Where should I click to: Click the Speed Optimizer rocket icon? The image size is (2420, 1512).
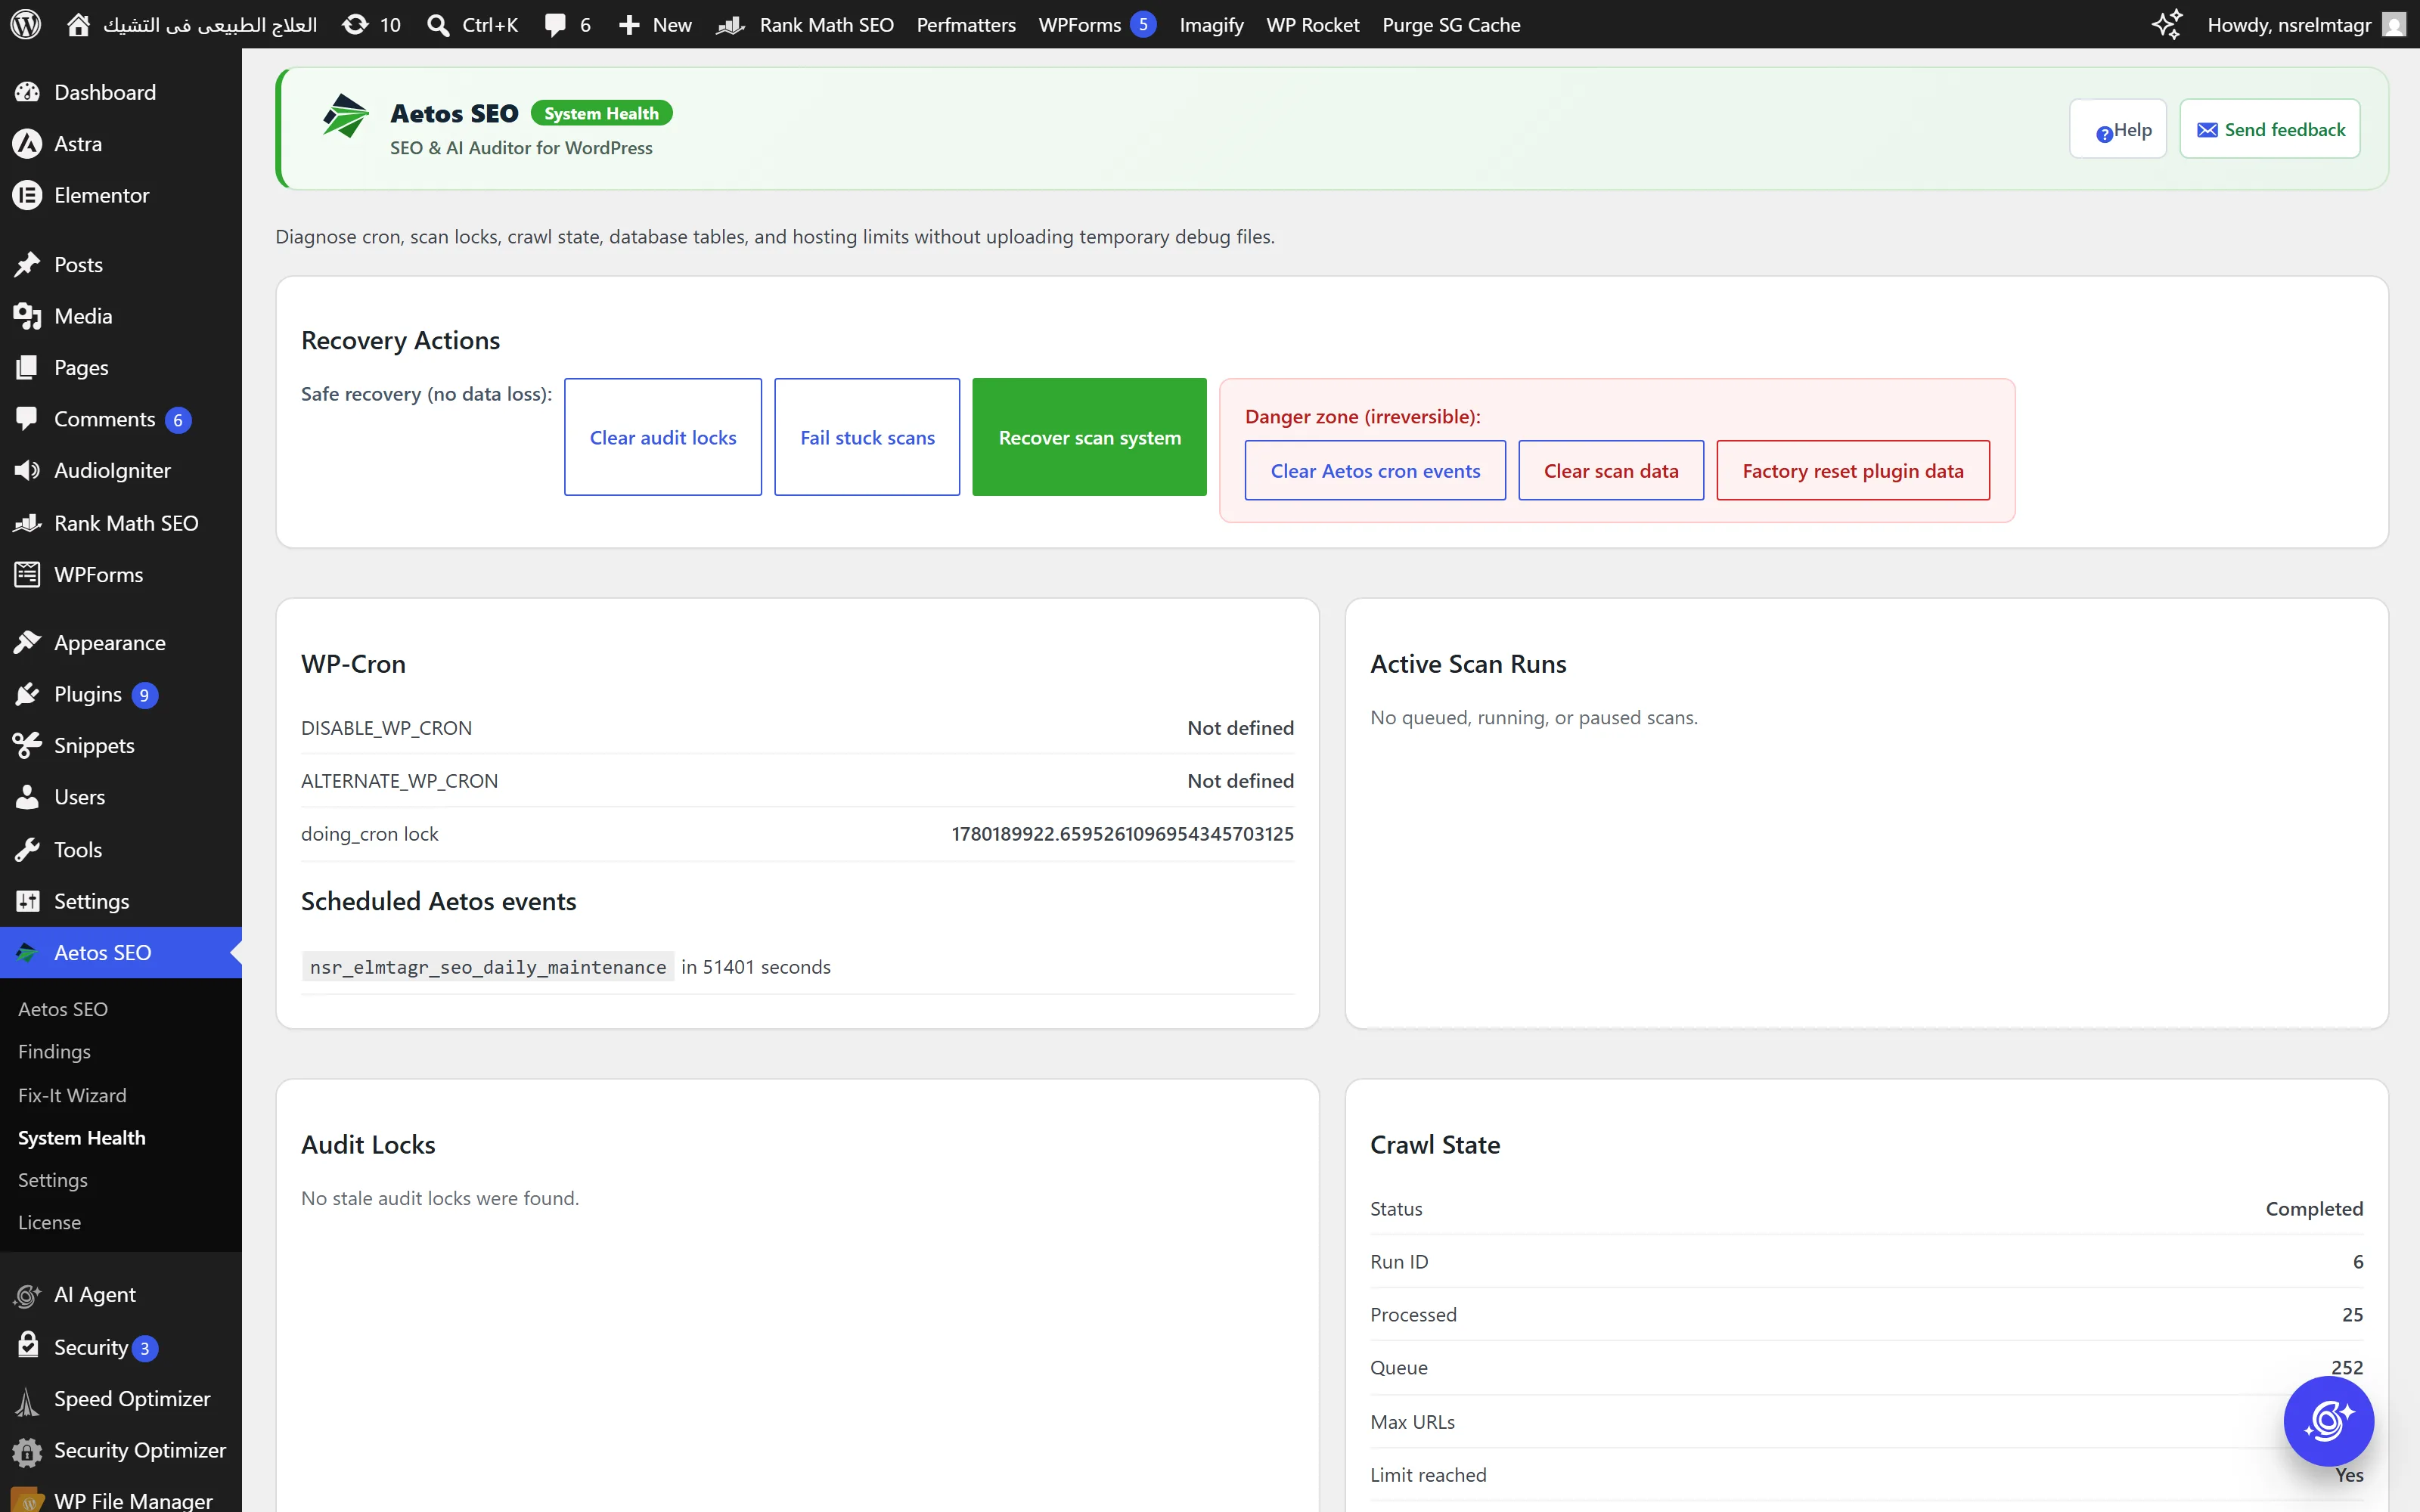pyautogui.click(x=27, y=1400)
